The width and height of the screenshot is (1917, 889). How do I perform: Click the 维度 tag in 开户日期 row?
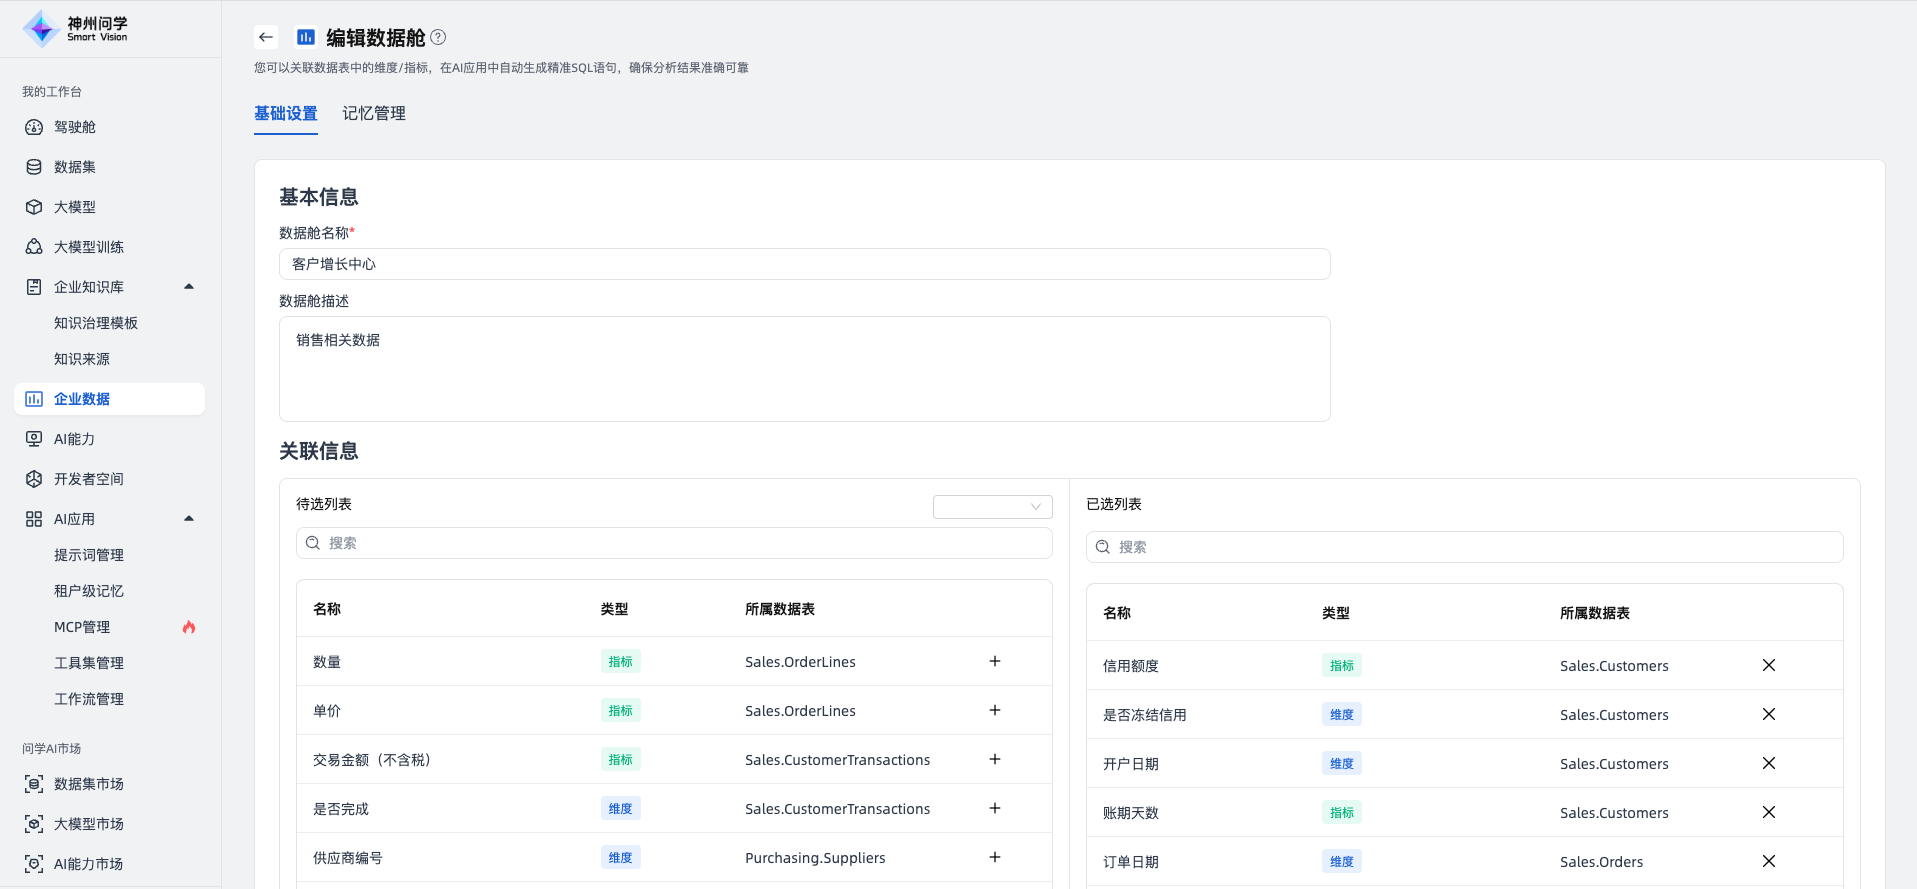click(1342, 763)
